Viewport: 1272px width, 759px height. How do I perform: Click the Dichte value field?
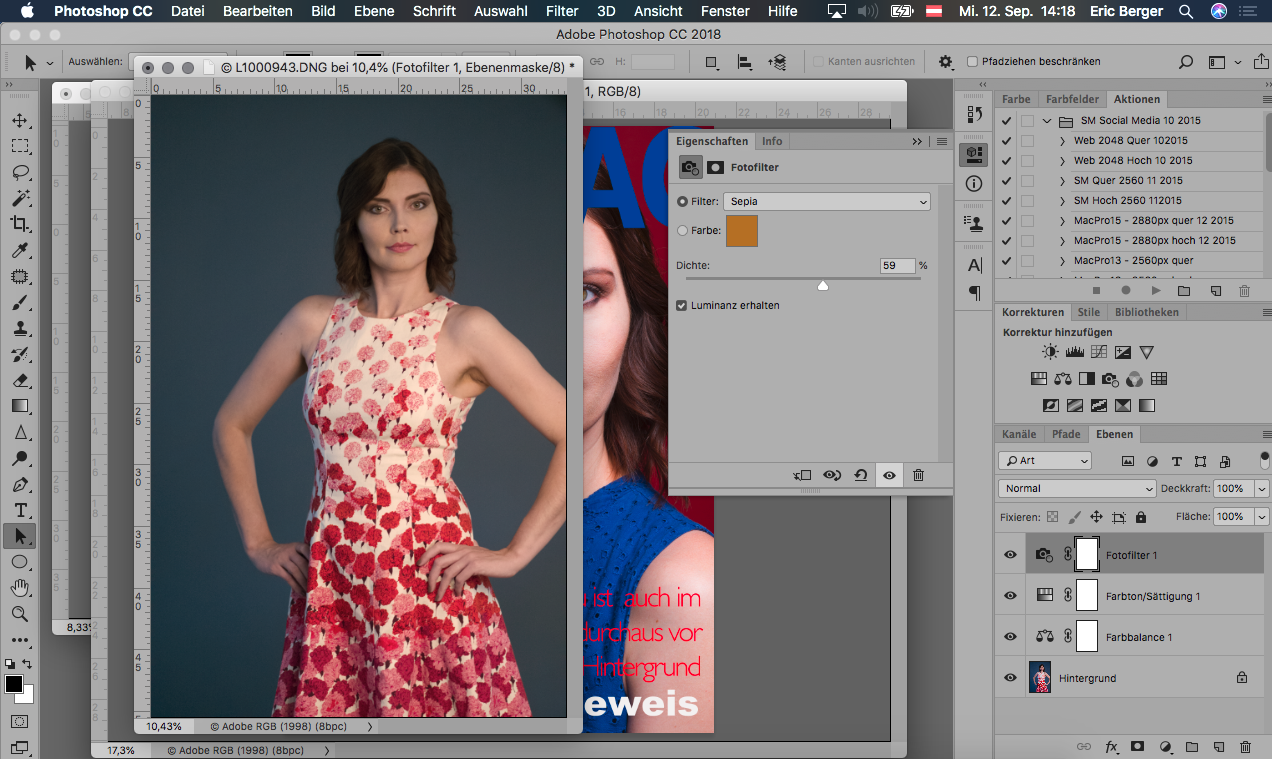point(897,266)
